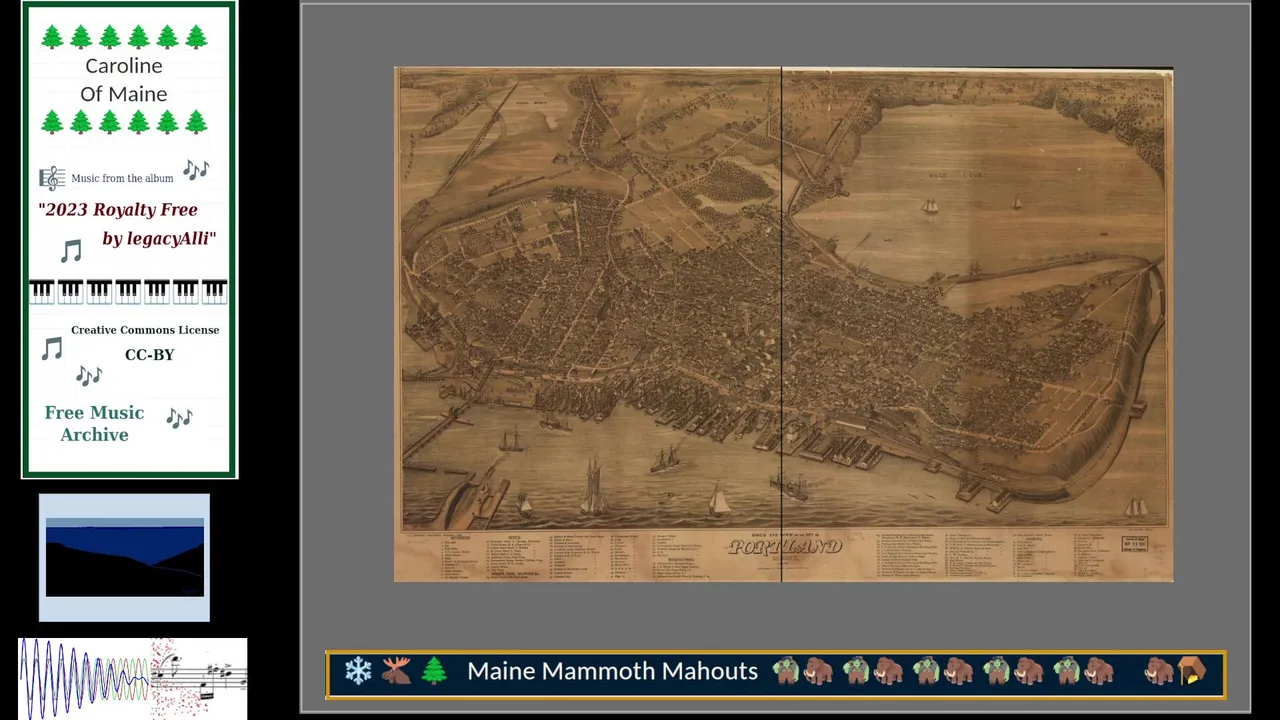Click the "Of Maine" text
The image size is (1280, 720).
tap(123, 94)
